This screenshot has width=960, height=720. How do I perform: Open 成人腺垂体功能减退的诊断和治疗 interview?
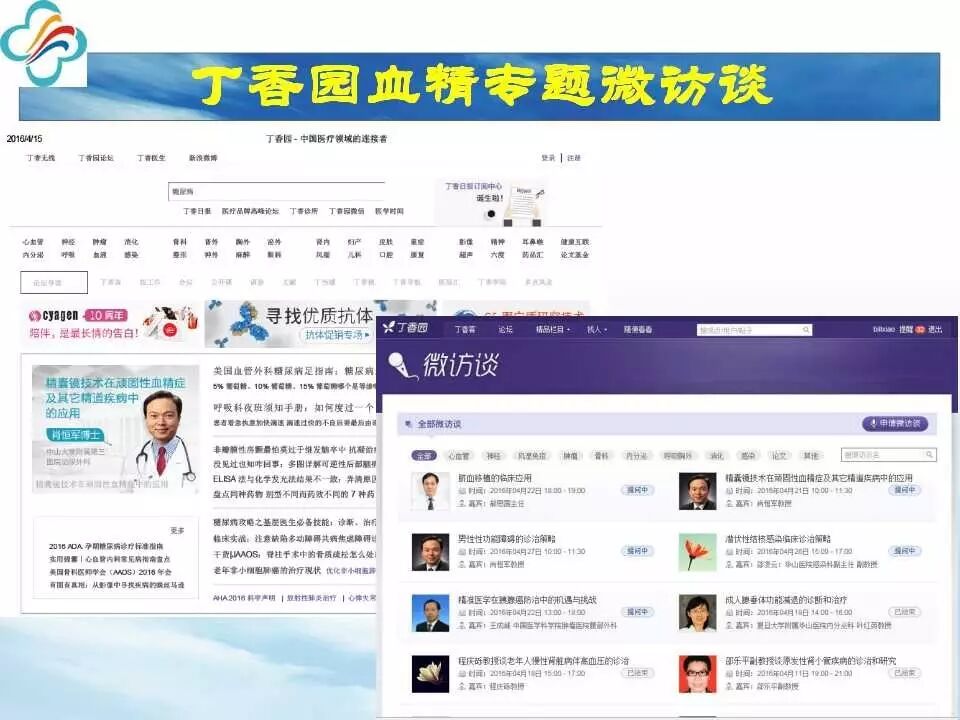click(786, 600)
